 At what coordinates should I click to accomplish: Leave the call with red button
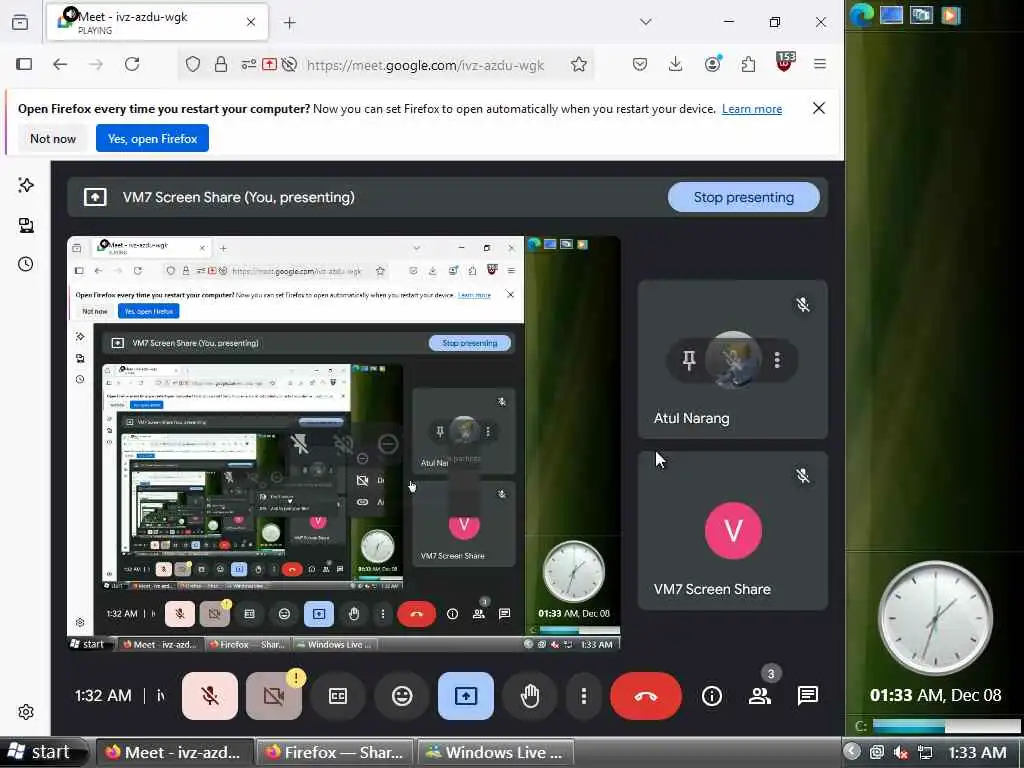coord(646,696)
